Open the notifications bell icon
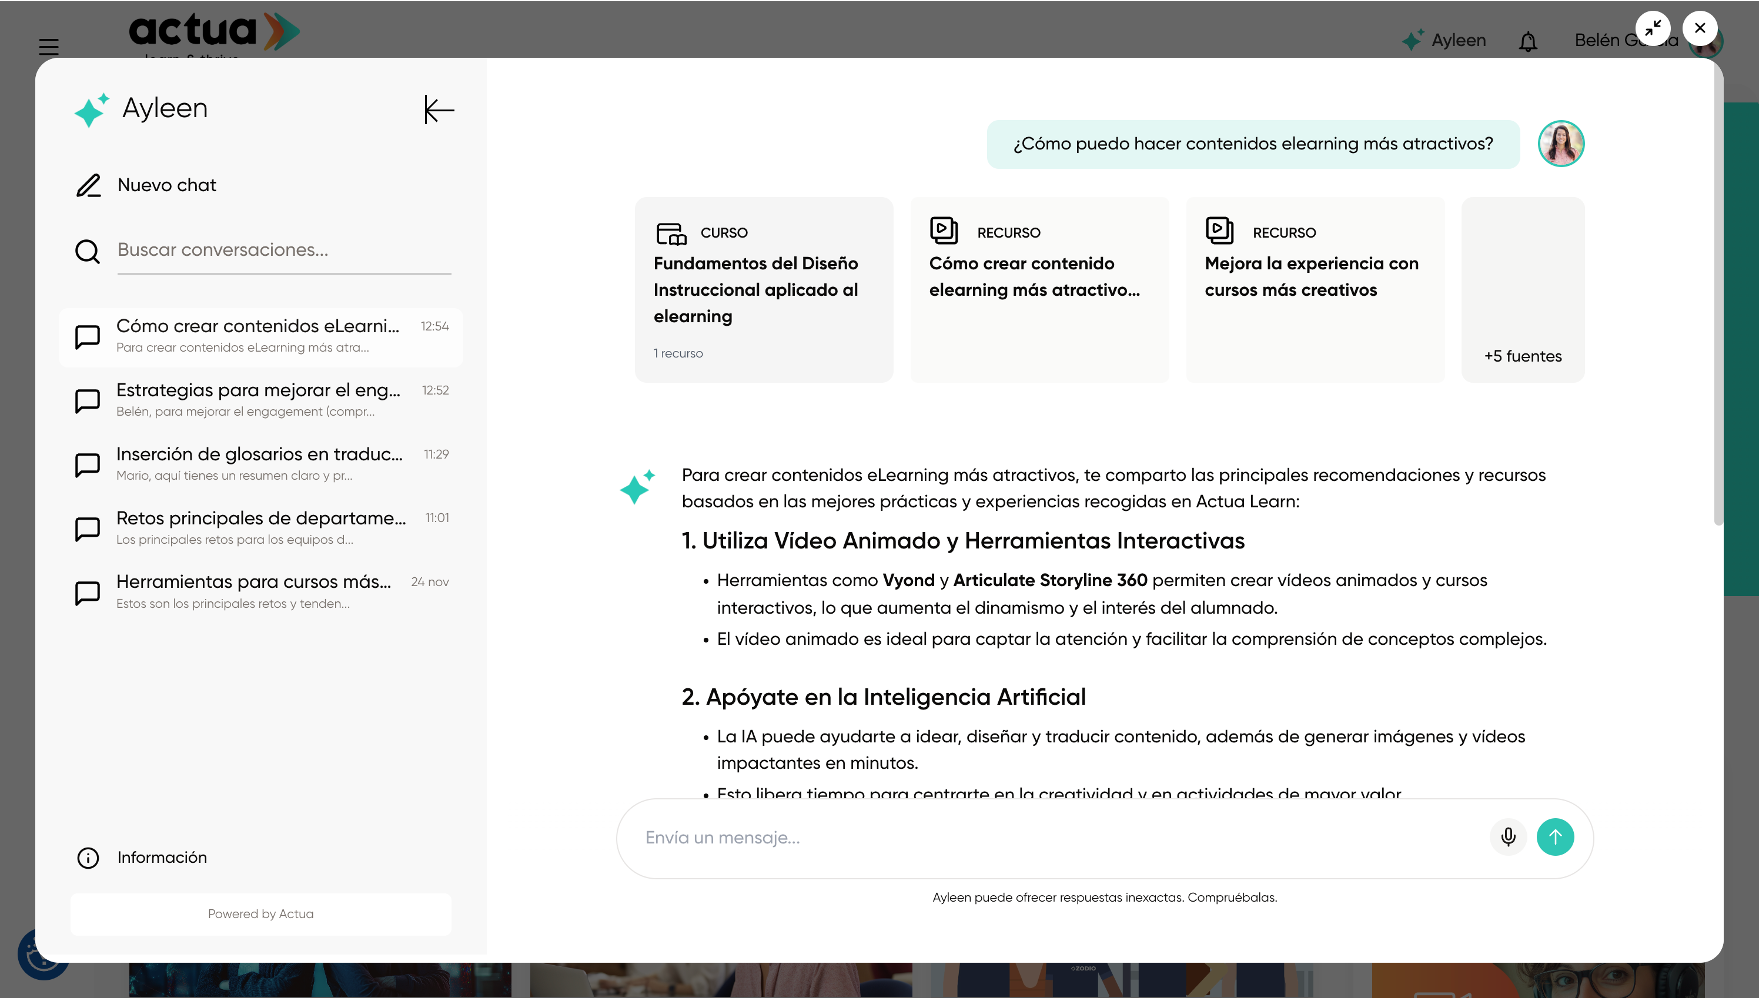This screenshot has width=1760, height=998. coord(1527,41)
